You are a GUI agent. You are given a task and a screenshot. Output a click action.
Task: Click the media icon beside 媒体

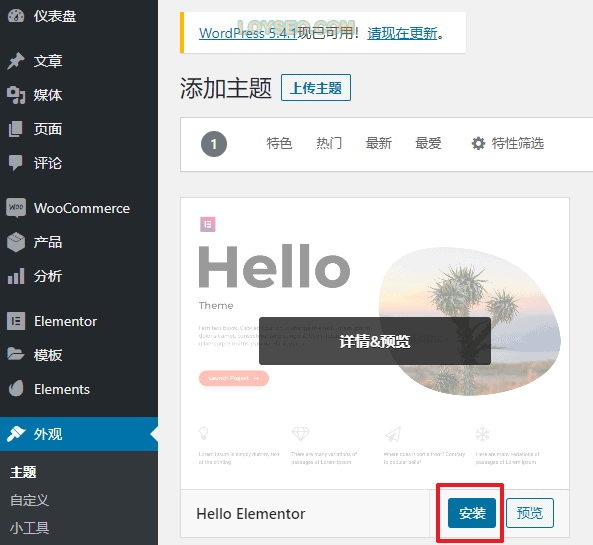pos(16,95)
